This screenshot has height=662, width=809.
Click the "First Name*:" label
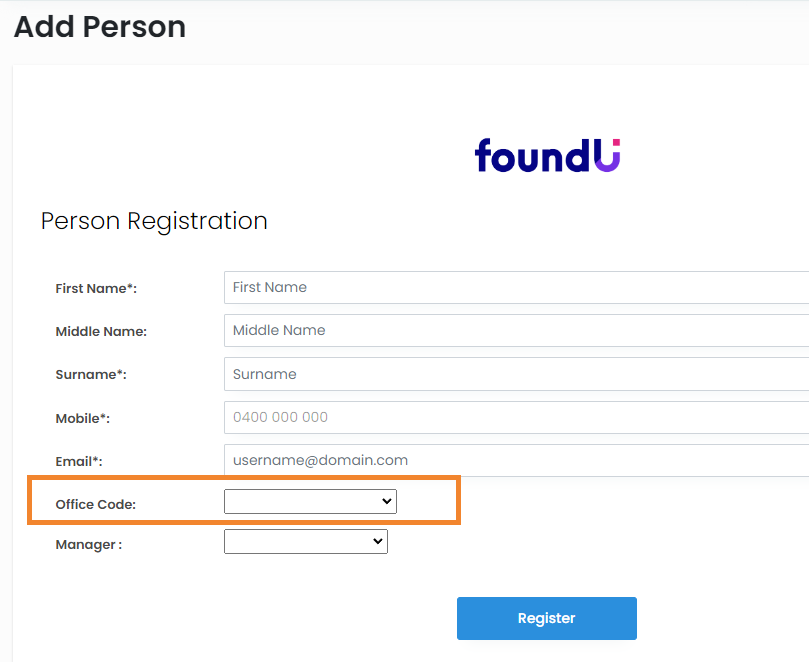point(96,289)
